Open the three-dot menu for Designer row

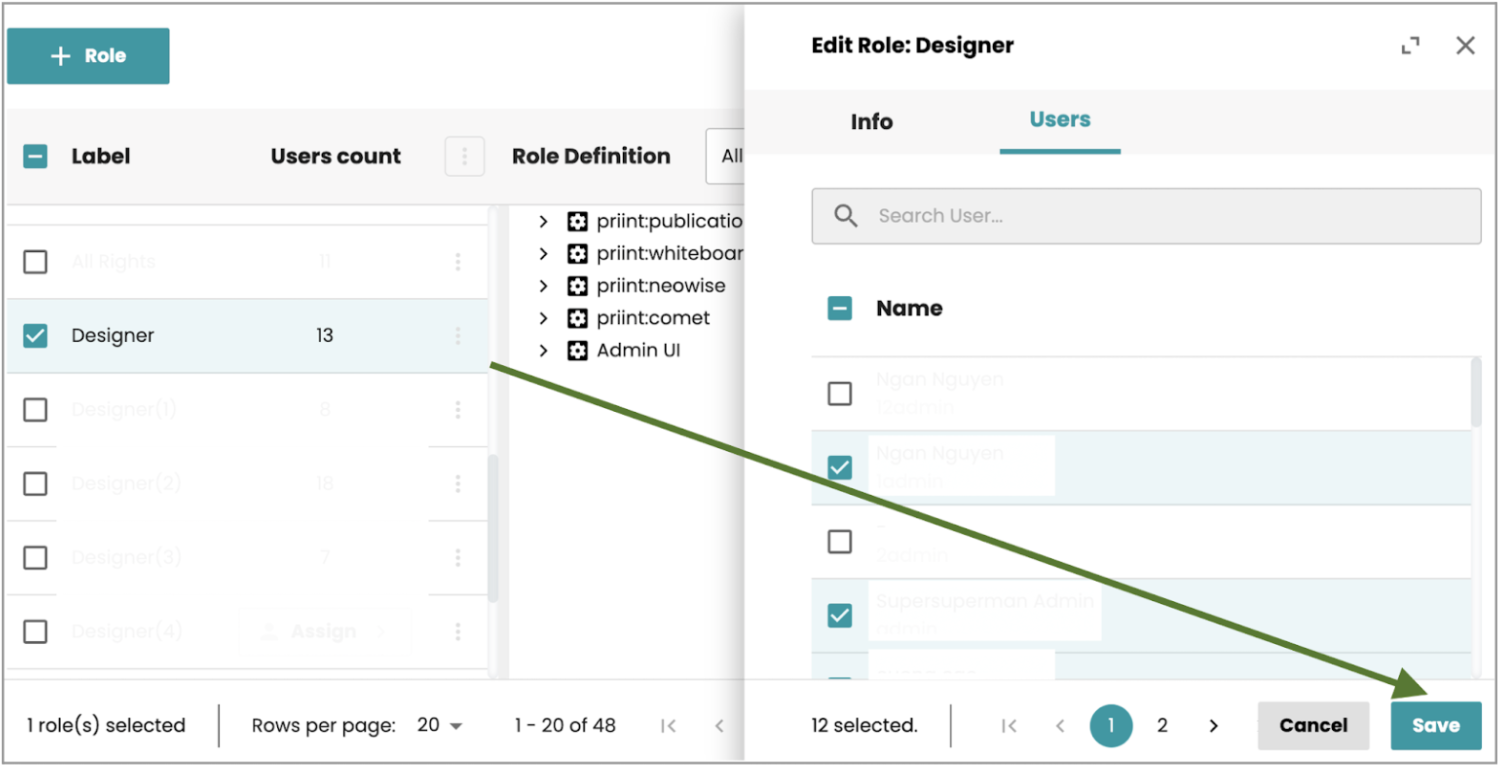tap(458, 336)
